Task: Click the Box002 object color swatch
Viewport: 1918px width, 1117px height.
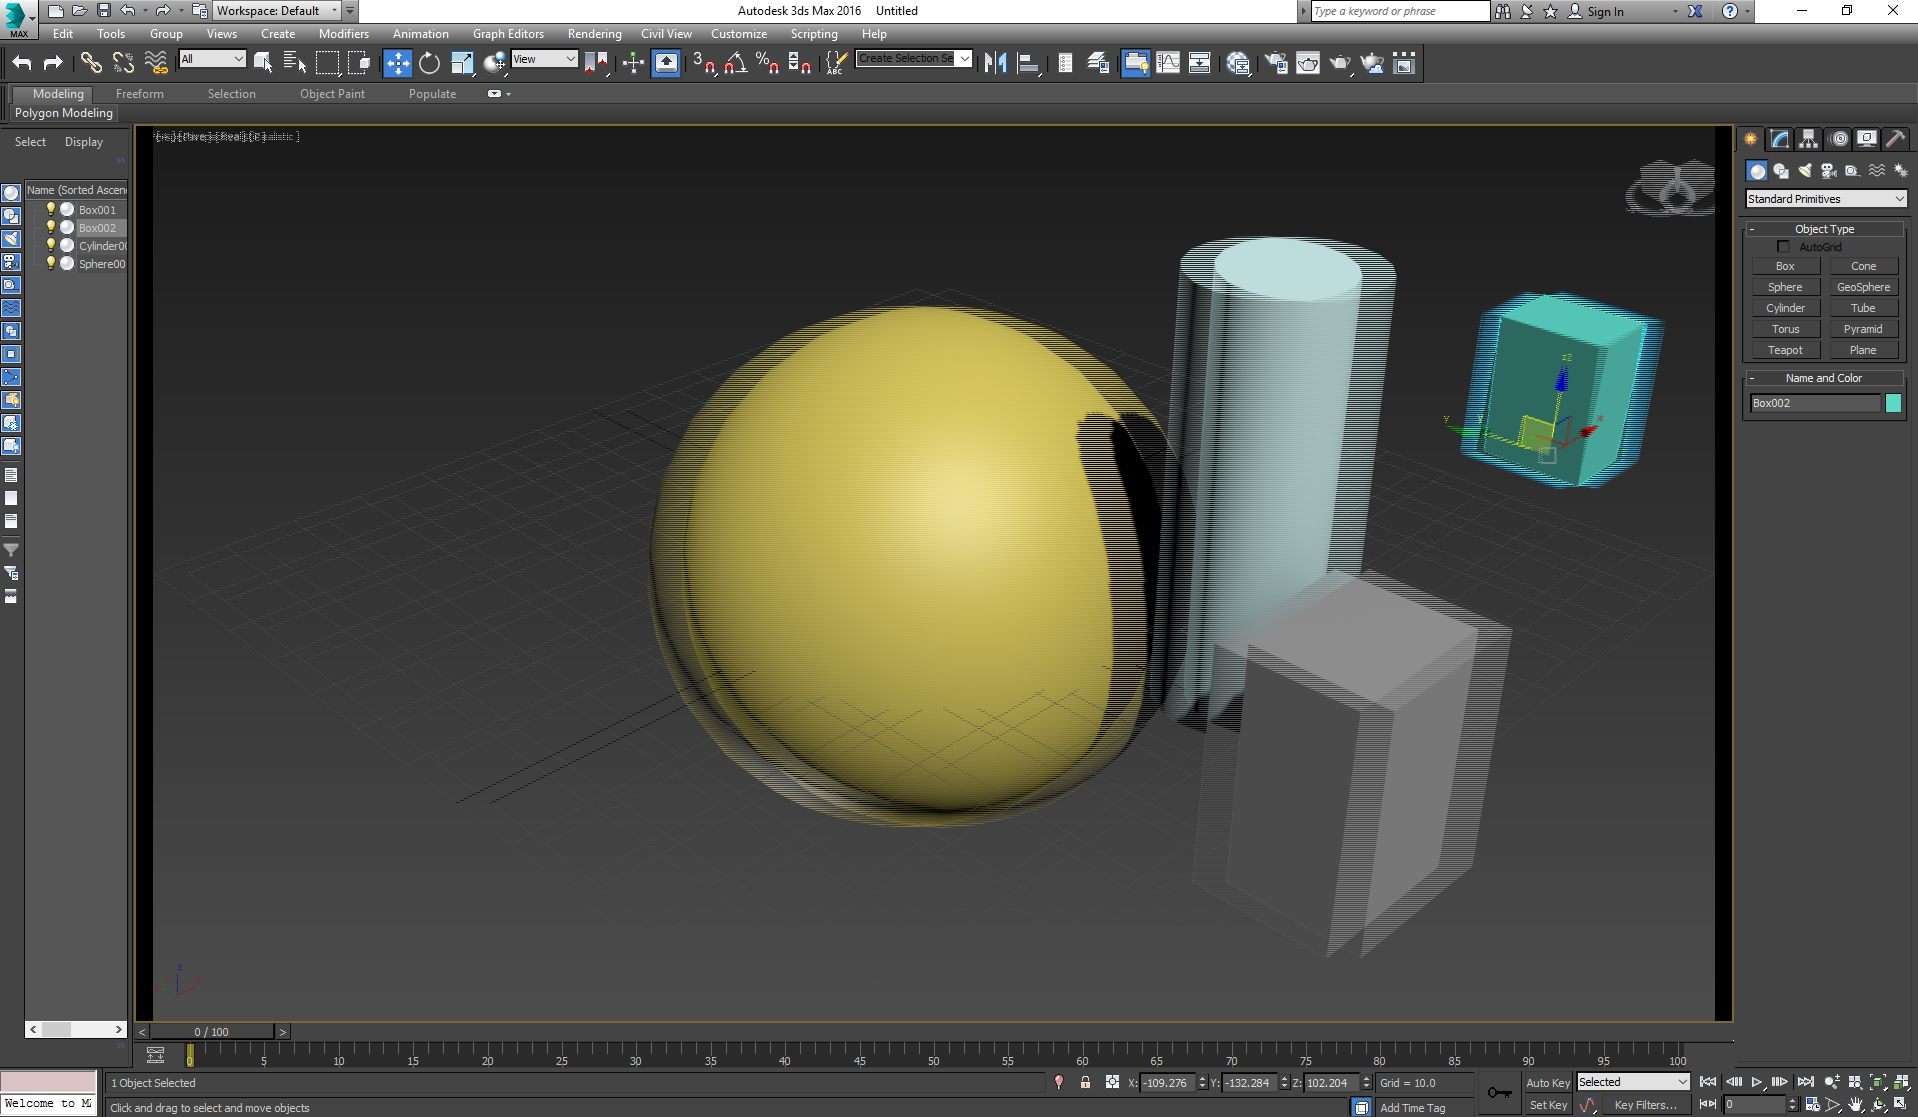Action: (1893, 403)
